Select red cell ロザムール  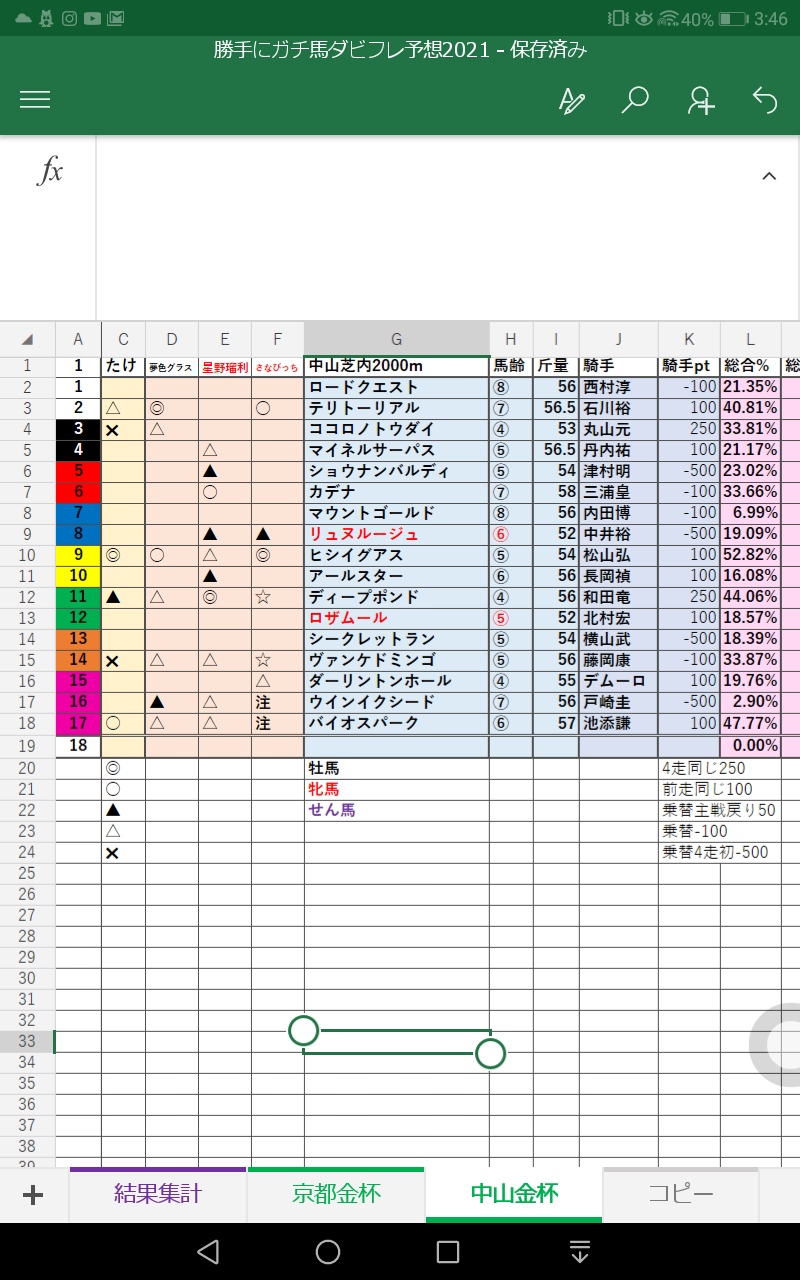pyautogui.click(x=397, y=618)
